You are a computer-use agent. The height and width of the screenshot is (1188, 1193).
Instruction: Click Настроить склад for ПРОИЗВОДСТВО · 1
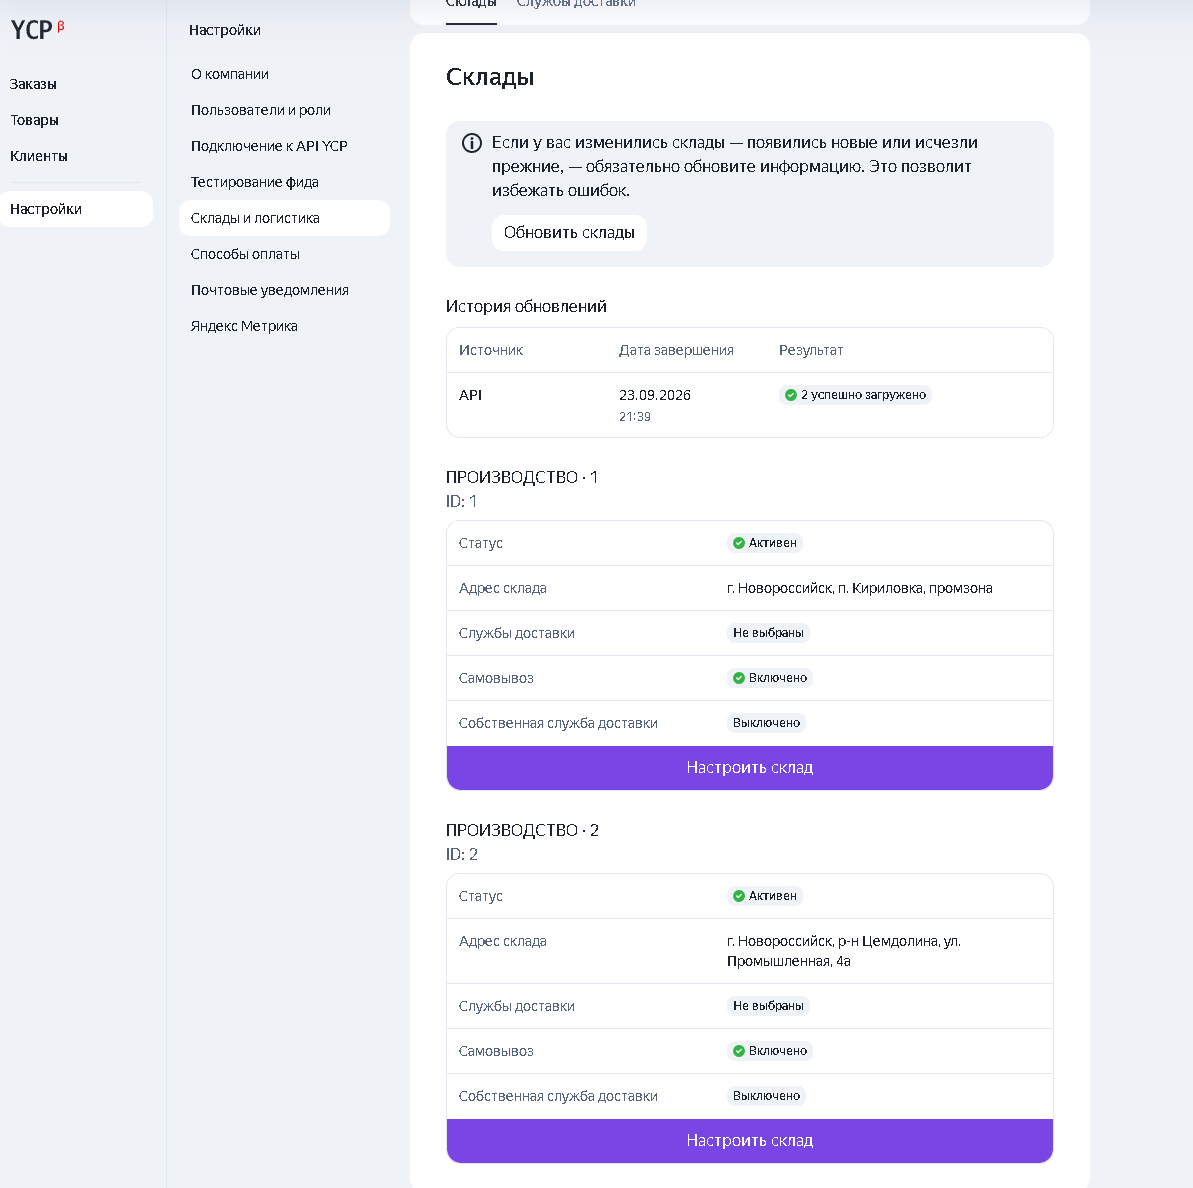coord(749,768)
